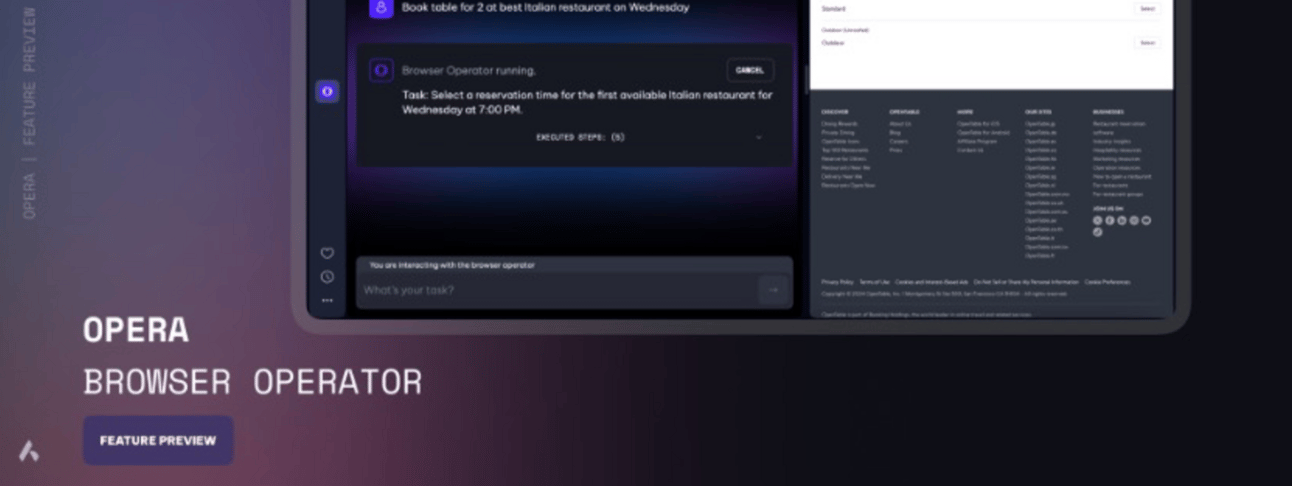1292x486 pixels.
Task: Open the Restaurants Near Me link
Action: click(x=846, y=168)
